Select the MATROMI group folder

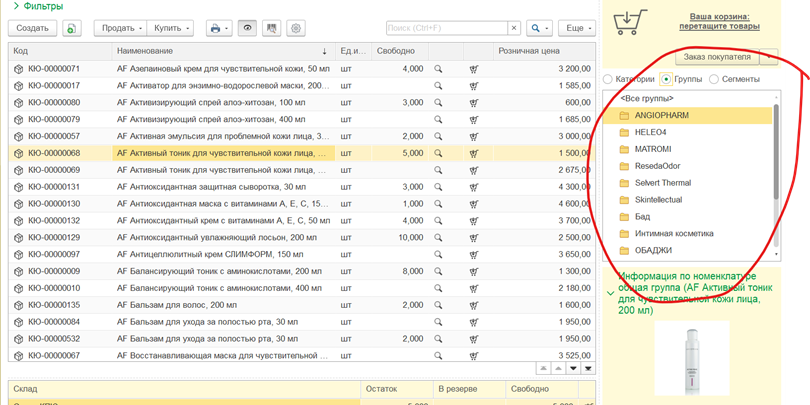[x=688, y=149]
